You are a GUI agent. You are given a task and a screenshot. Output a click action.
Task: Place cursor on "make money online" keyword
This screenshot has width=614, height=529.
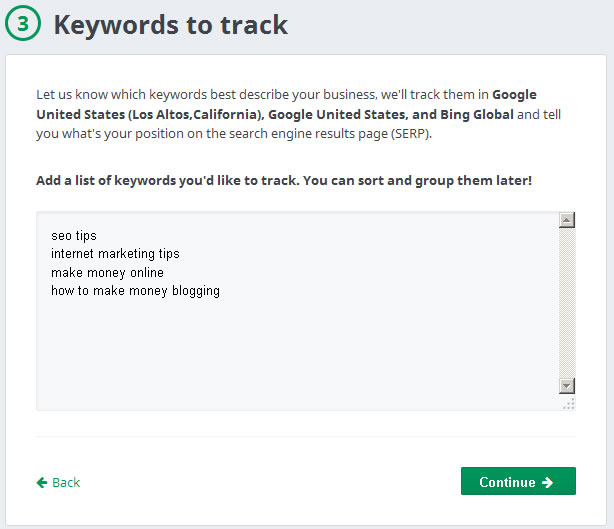(107, 273)
